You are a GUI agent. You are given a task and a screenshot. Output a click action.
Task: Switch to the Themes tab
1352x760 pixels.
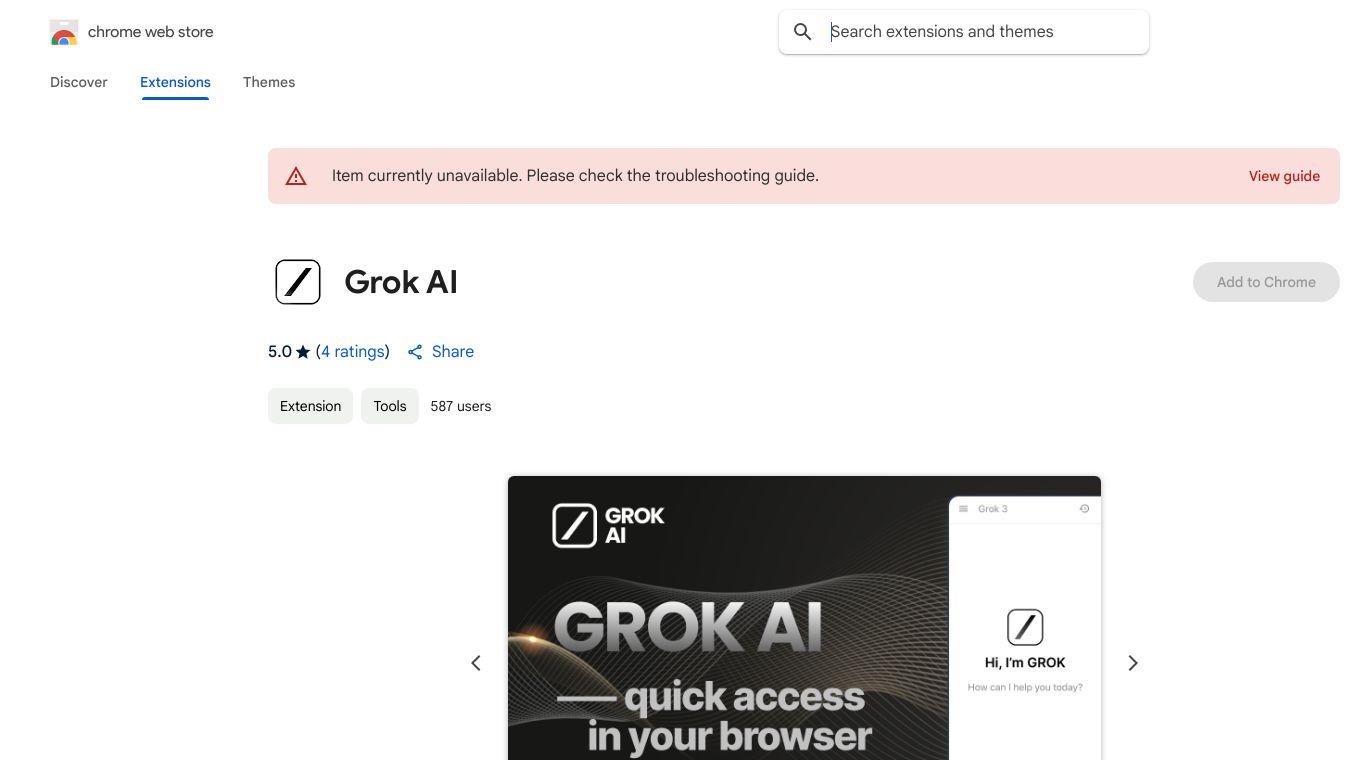[269, 82]
